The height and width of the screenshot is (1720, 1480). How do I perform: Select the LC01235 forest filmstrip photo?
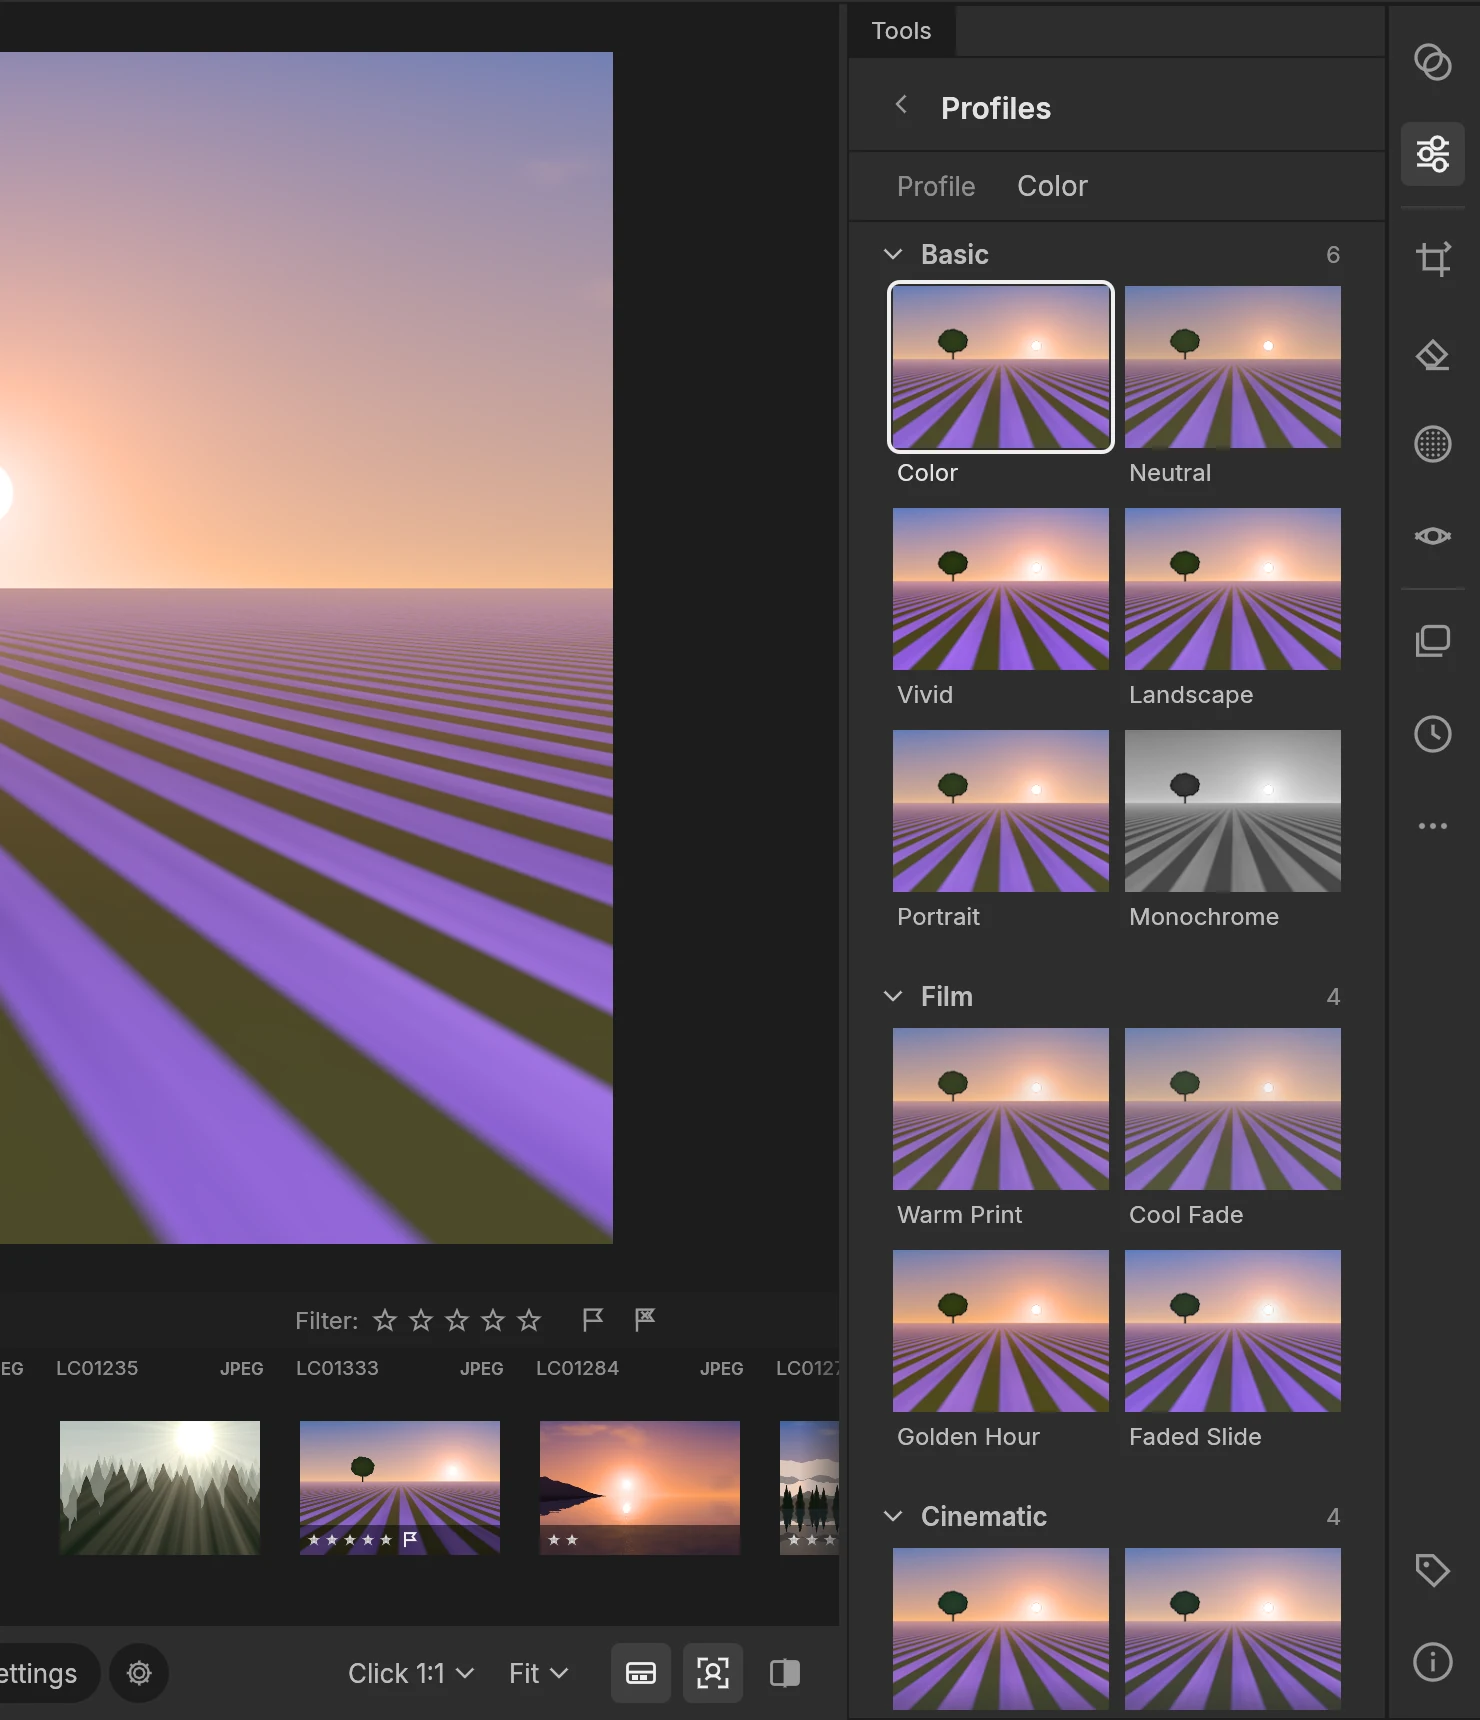[x=160, y=1488]
